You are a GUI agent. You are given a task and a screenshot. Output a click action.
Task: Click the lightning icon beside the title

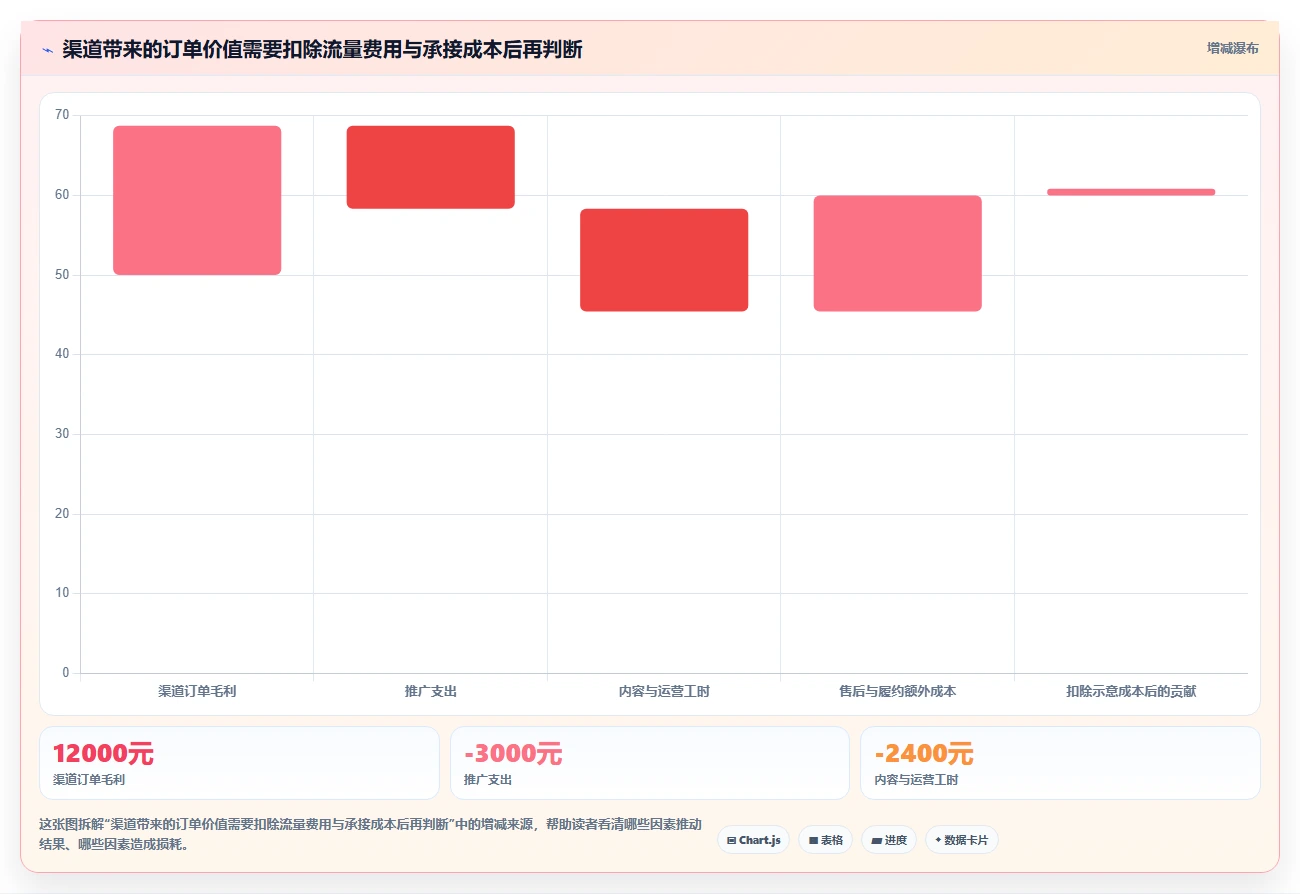pyautogui.click(x=47, y=50)
